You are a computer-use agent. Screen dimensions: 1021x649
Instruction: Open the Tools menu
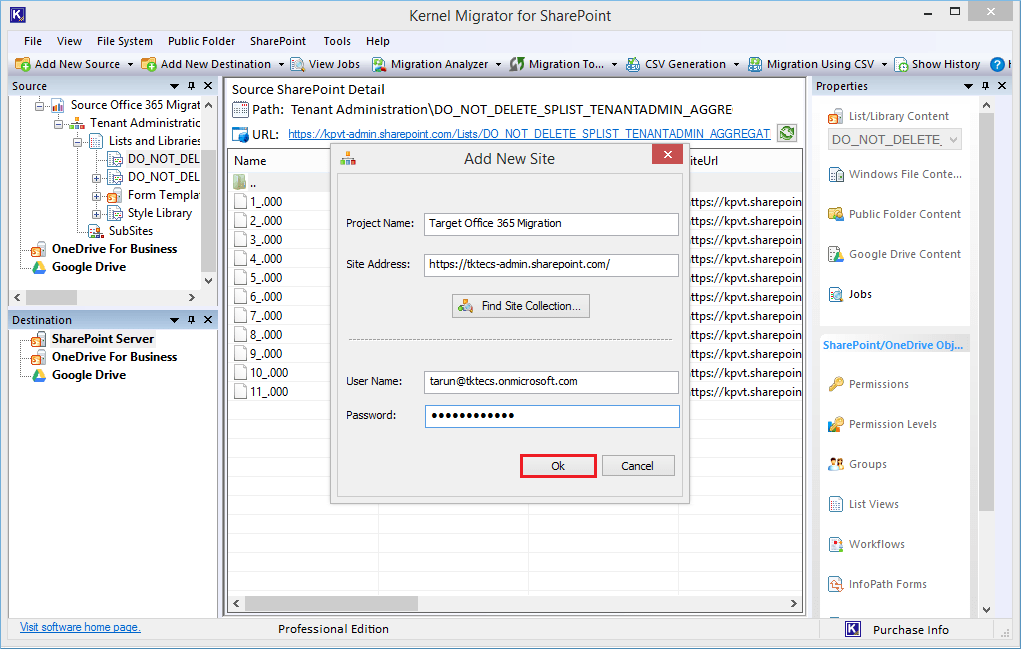[337, 41]
